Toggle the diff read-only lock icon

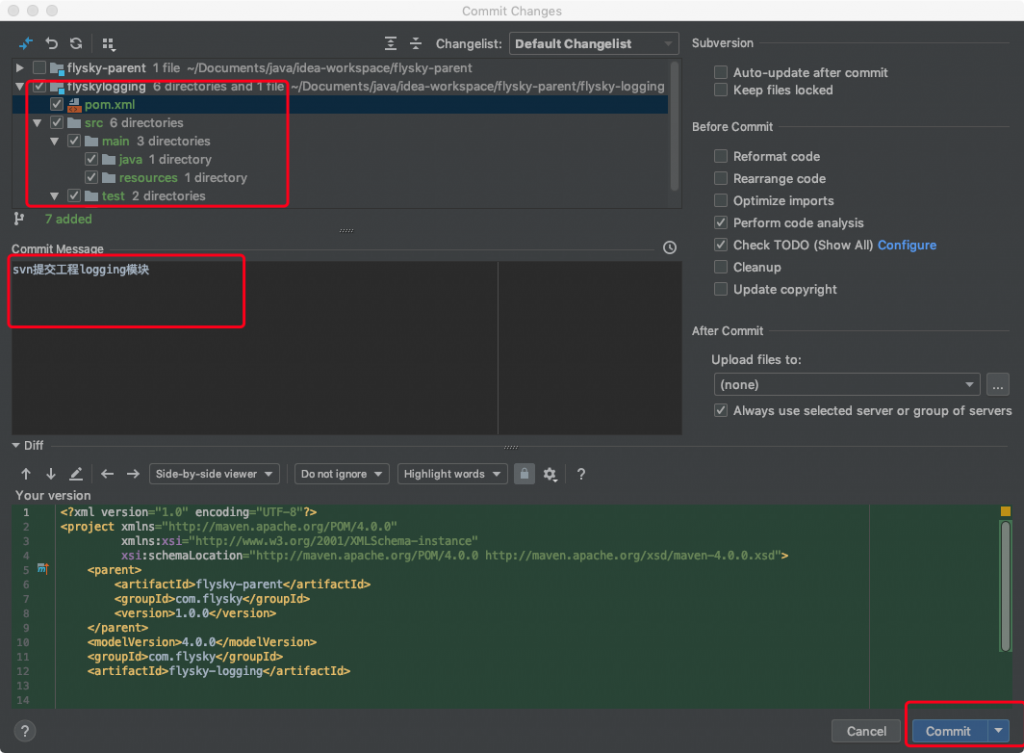click(x=524, y=474)
